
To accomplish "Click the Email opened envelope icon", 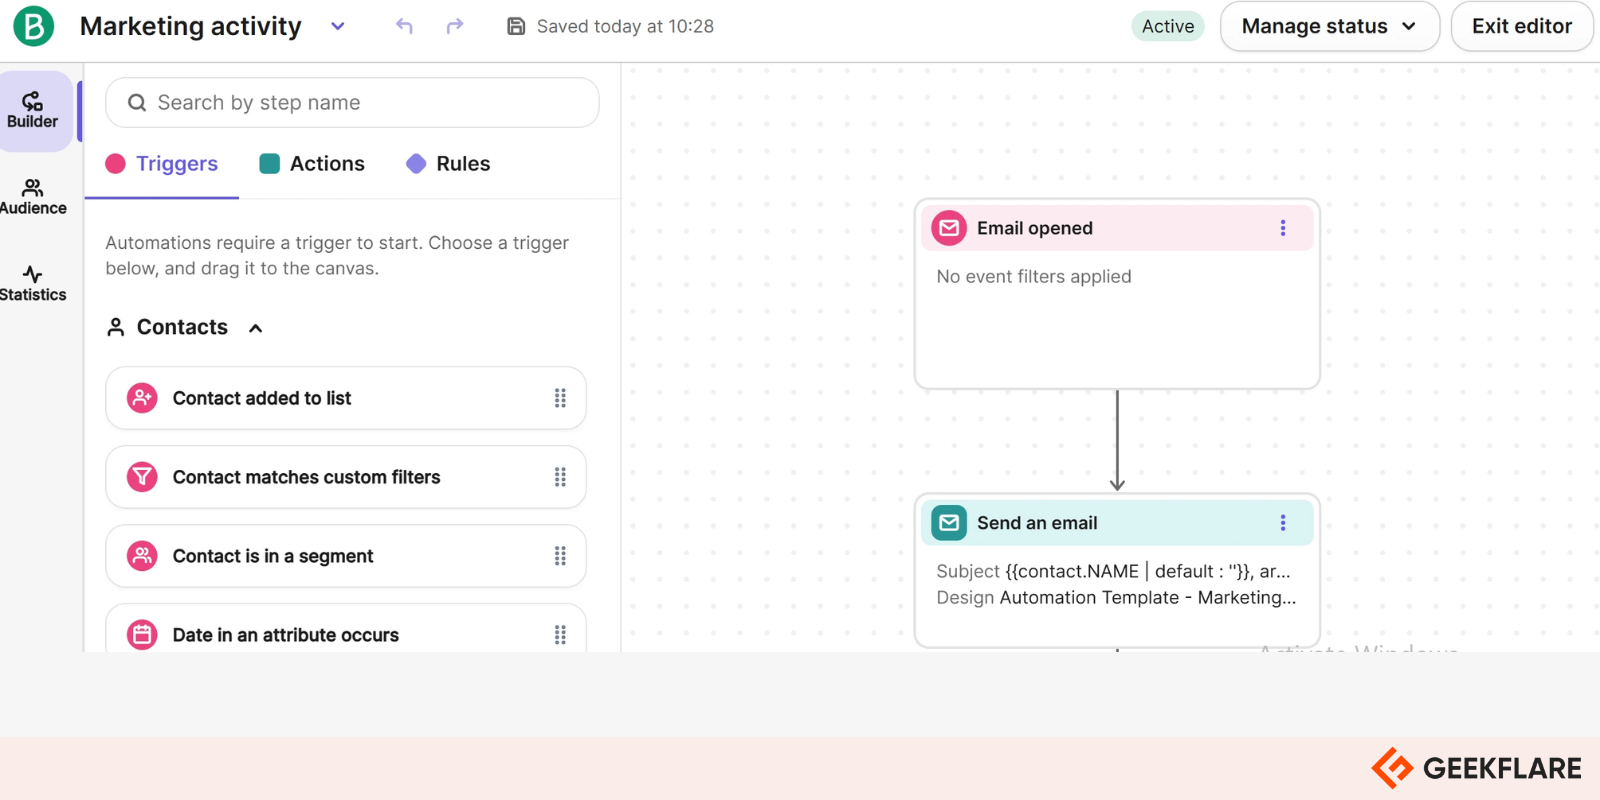I will click(949, 228).
